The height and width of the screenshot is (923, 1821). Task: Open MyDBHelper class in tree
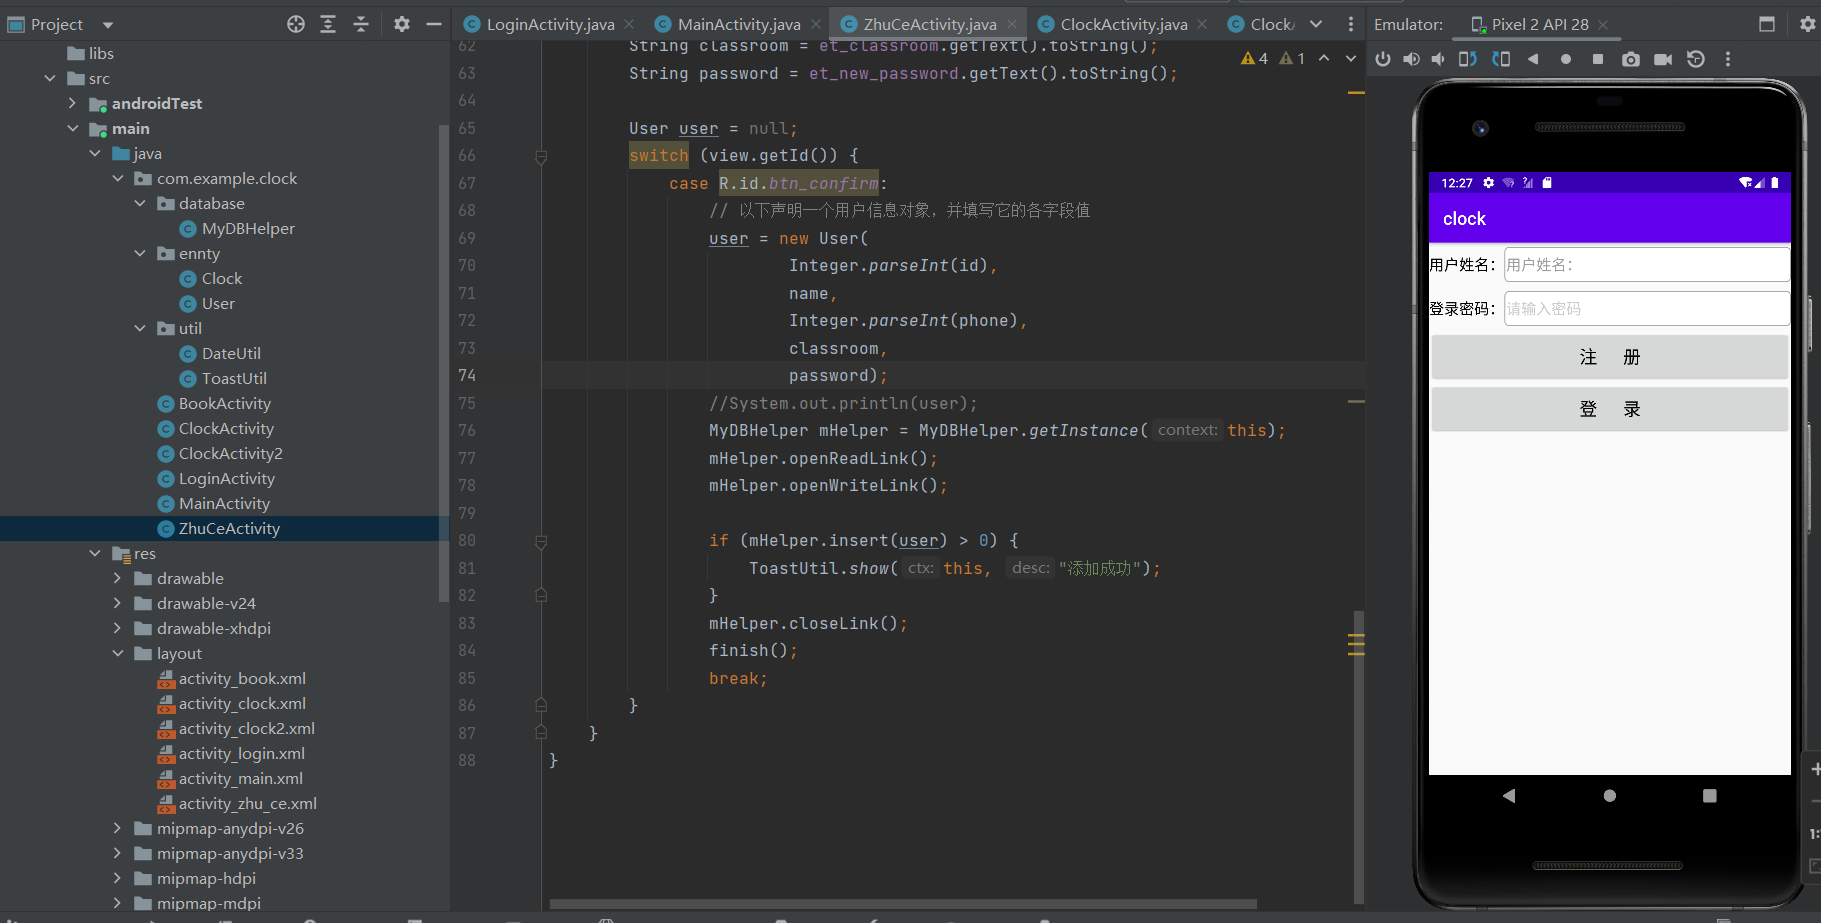click(x=248, y=228)
